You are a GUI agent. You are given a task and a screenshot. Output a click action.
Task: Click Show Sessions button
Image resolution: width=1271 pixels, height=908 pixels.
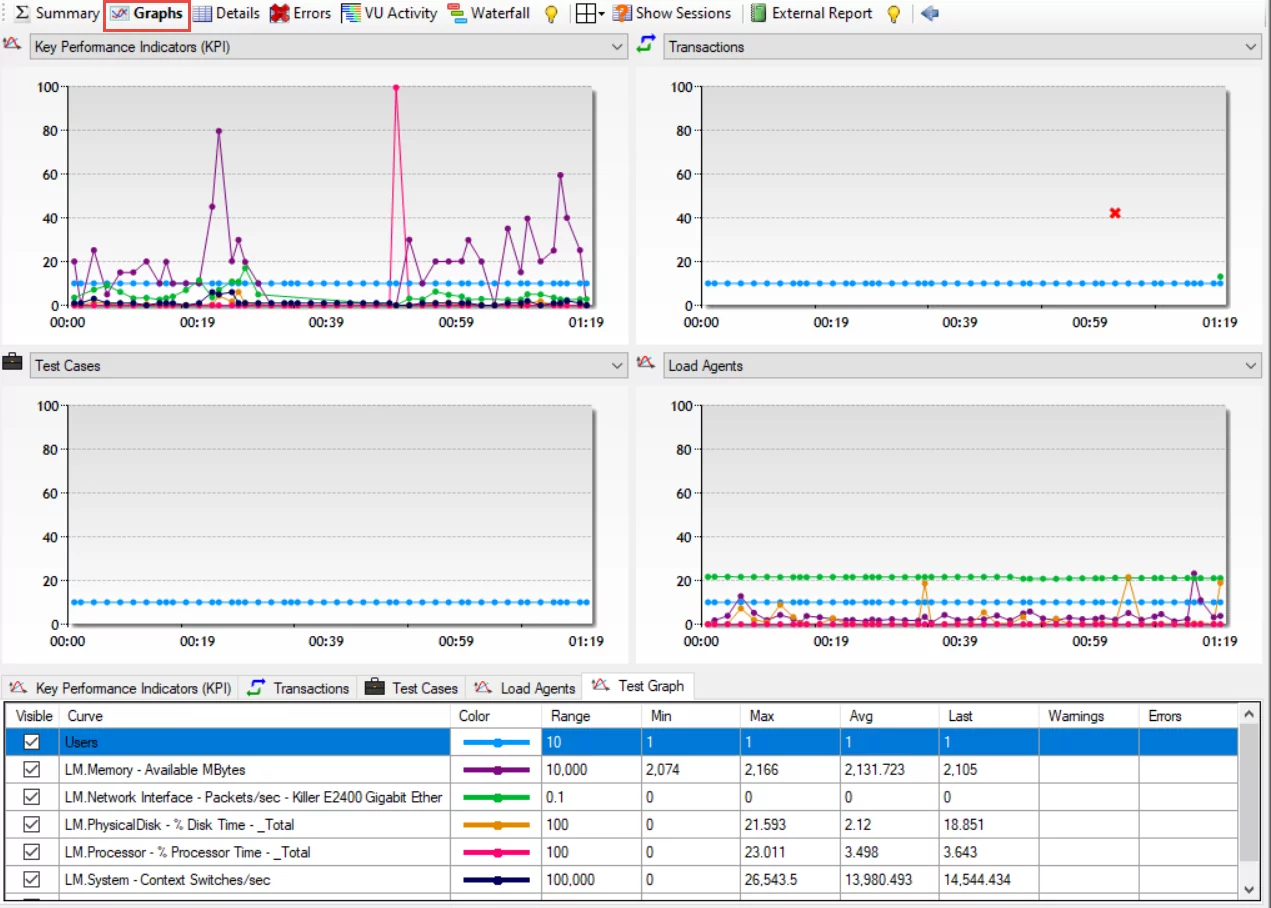[x=672, y=14]
